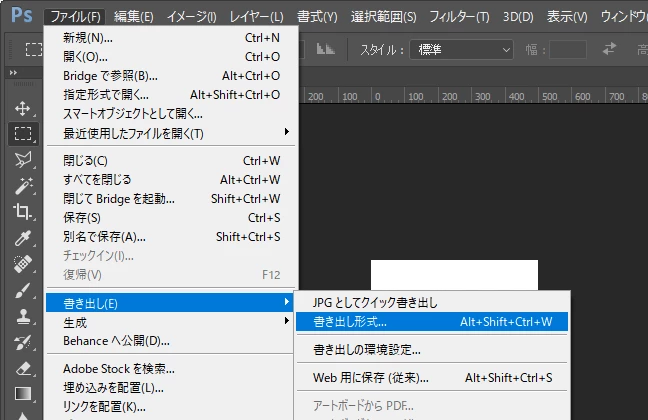Choose Web 用に保存 (従来)... item
This screenshot has width=648, height=420.
[x=432, y=377]
